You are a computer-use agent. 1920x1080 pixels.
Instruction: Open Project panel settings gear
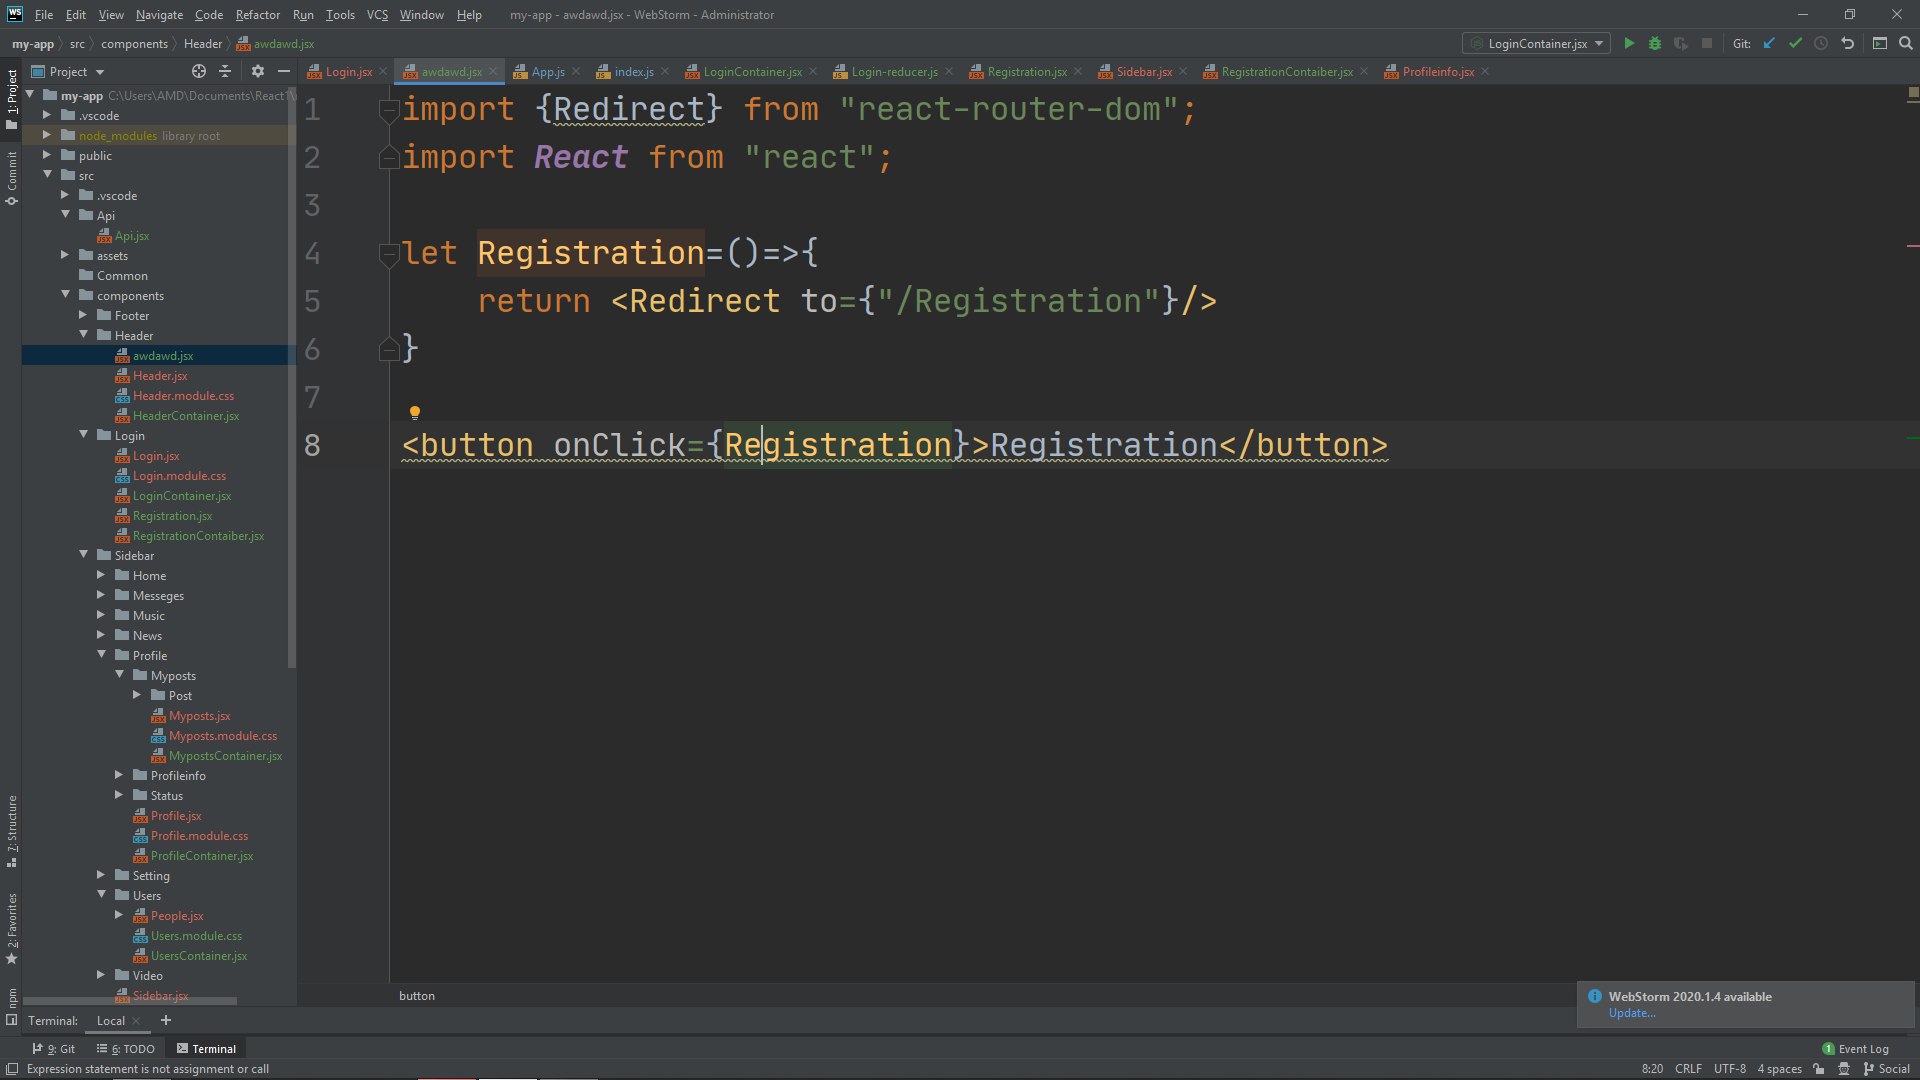point(257,71)
